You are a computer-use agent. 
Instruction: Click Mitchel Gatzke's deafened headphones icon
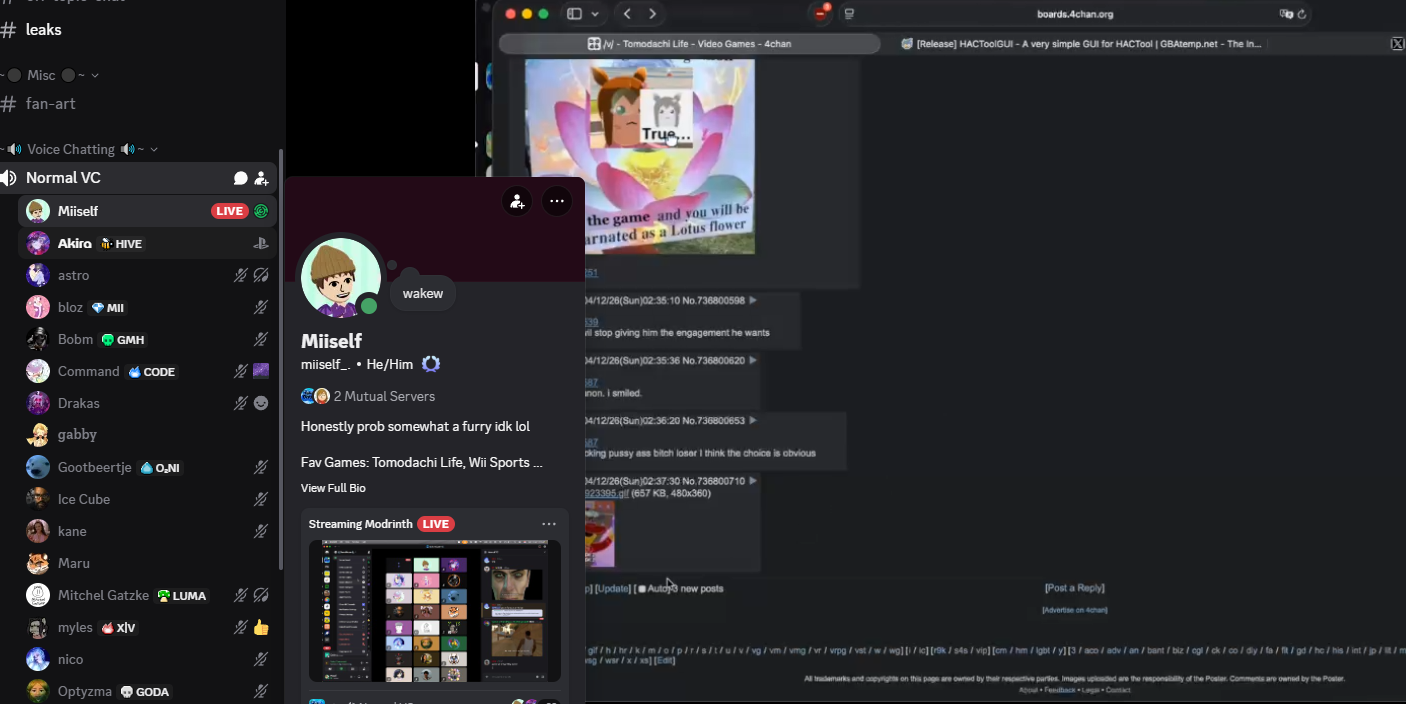pyautogui.click(x=261, y=595)
